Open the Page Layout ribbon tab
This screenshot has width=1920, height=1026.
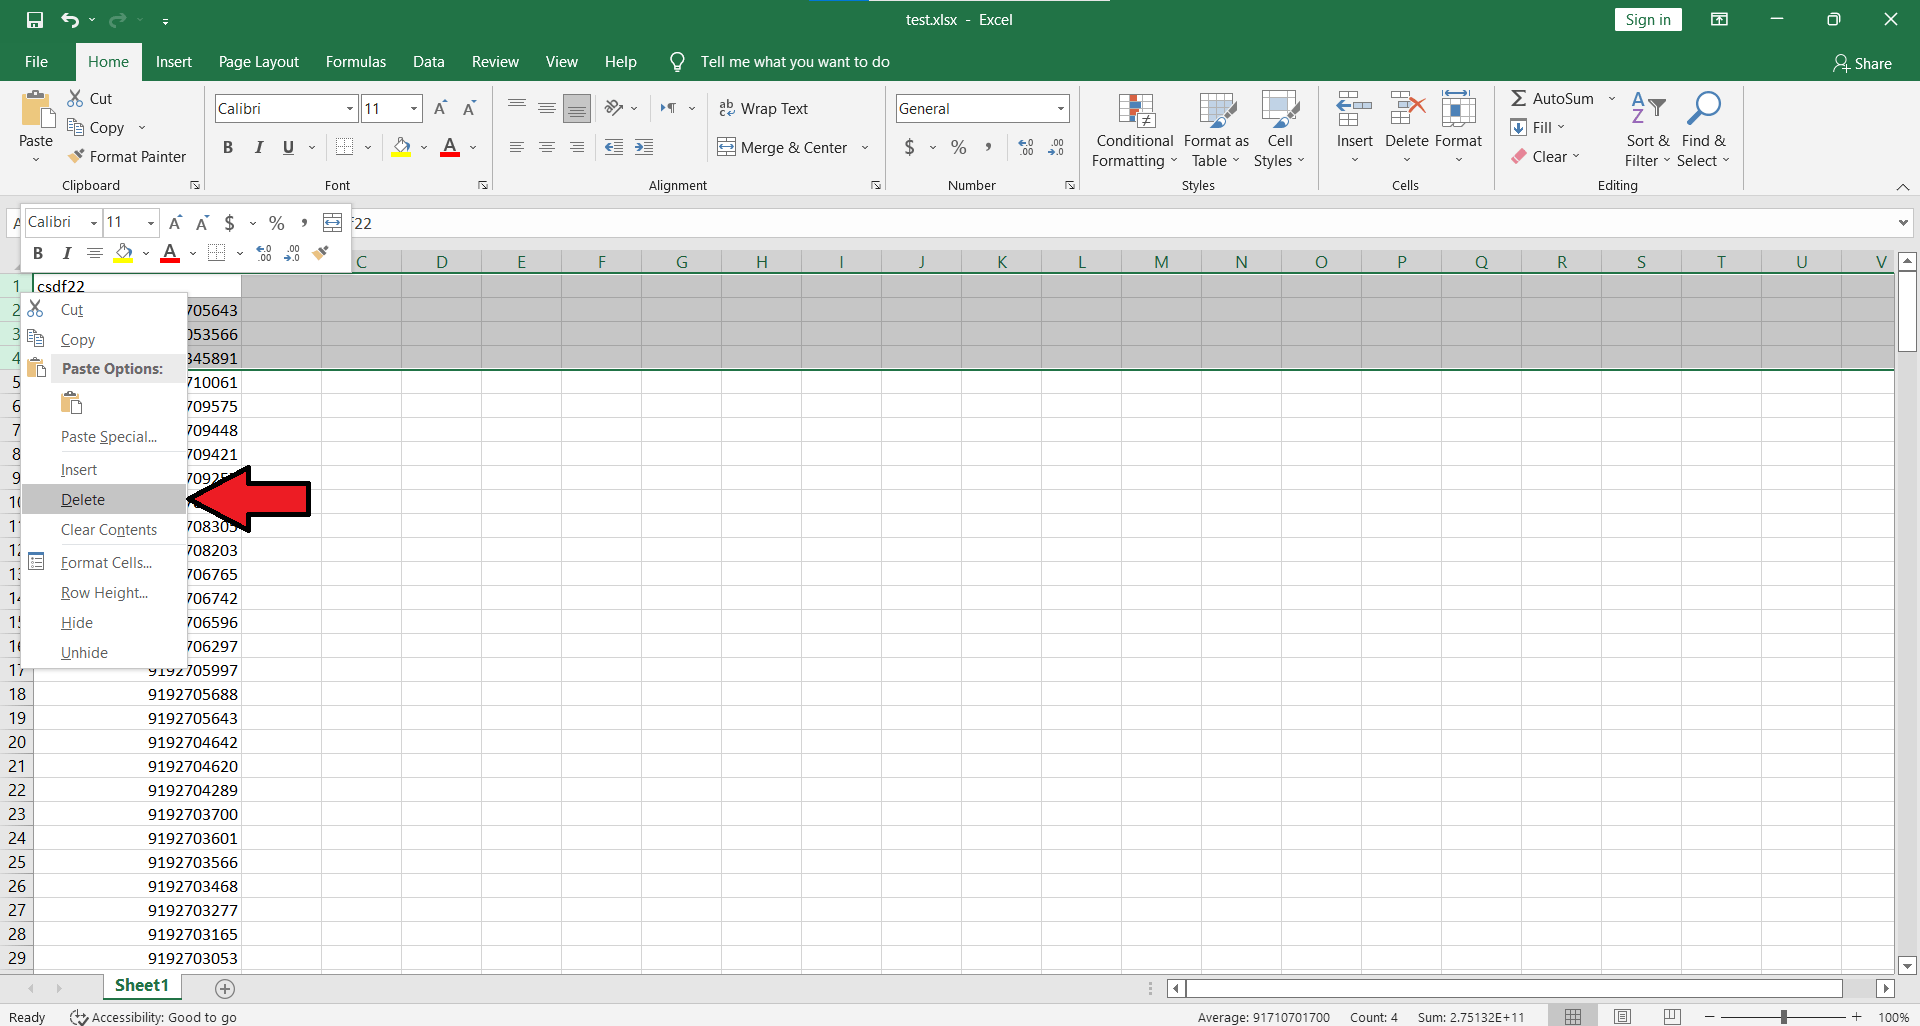(x=258, y=62)
